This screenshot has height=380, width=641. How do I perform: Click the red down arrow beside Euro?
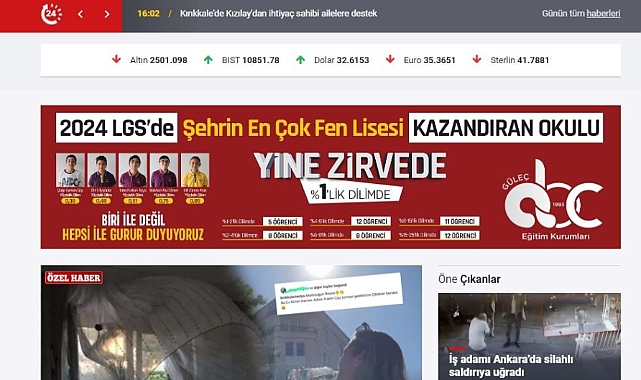390,59
